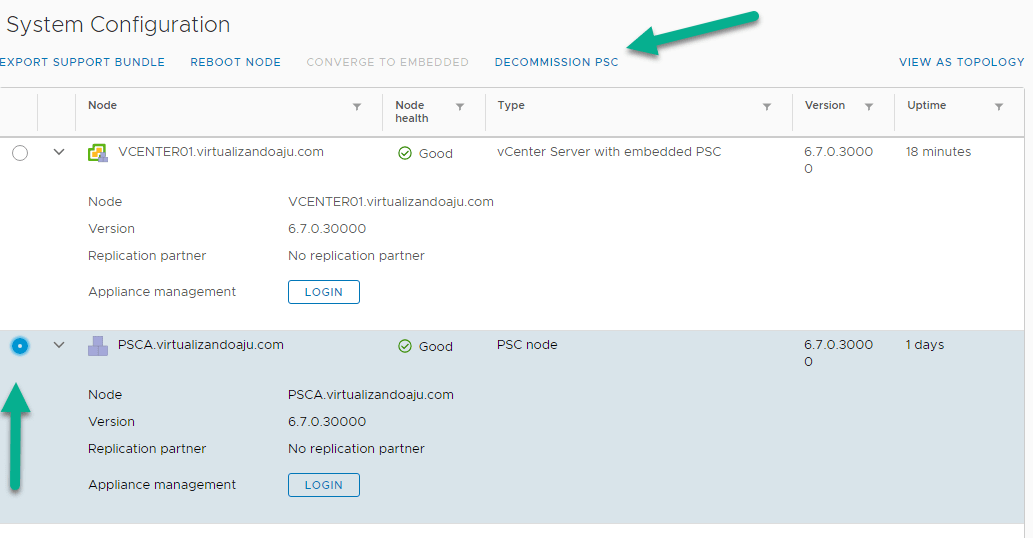1033x538 pixels.
Task: Collapse the PSCA node details chevron
Action: pyautogui.click(x=59, y=346)
